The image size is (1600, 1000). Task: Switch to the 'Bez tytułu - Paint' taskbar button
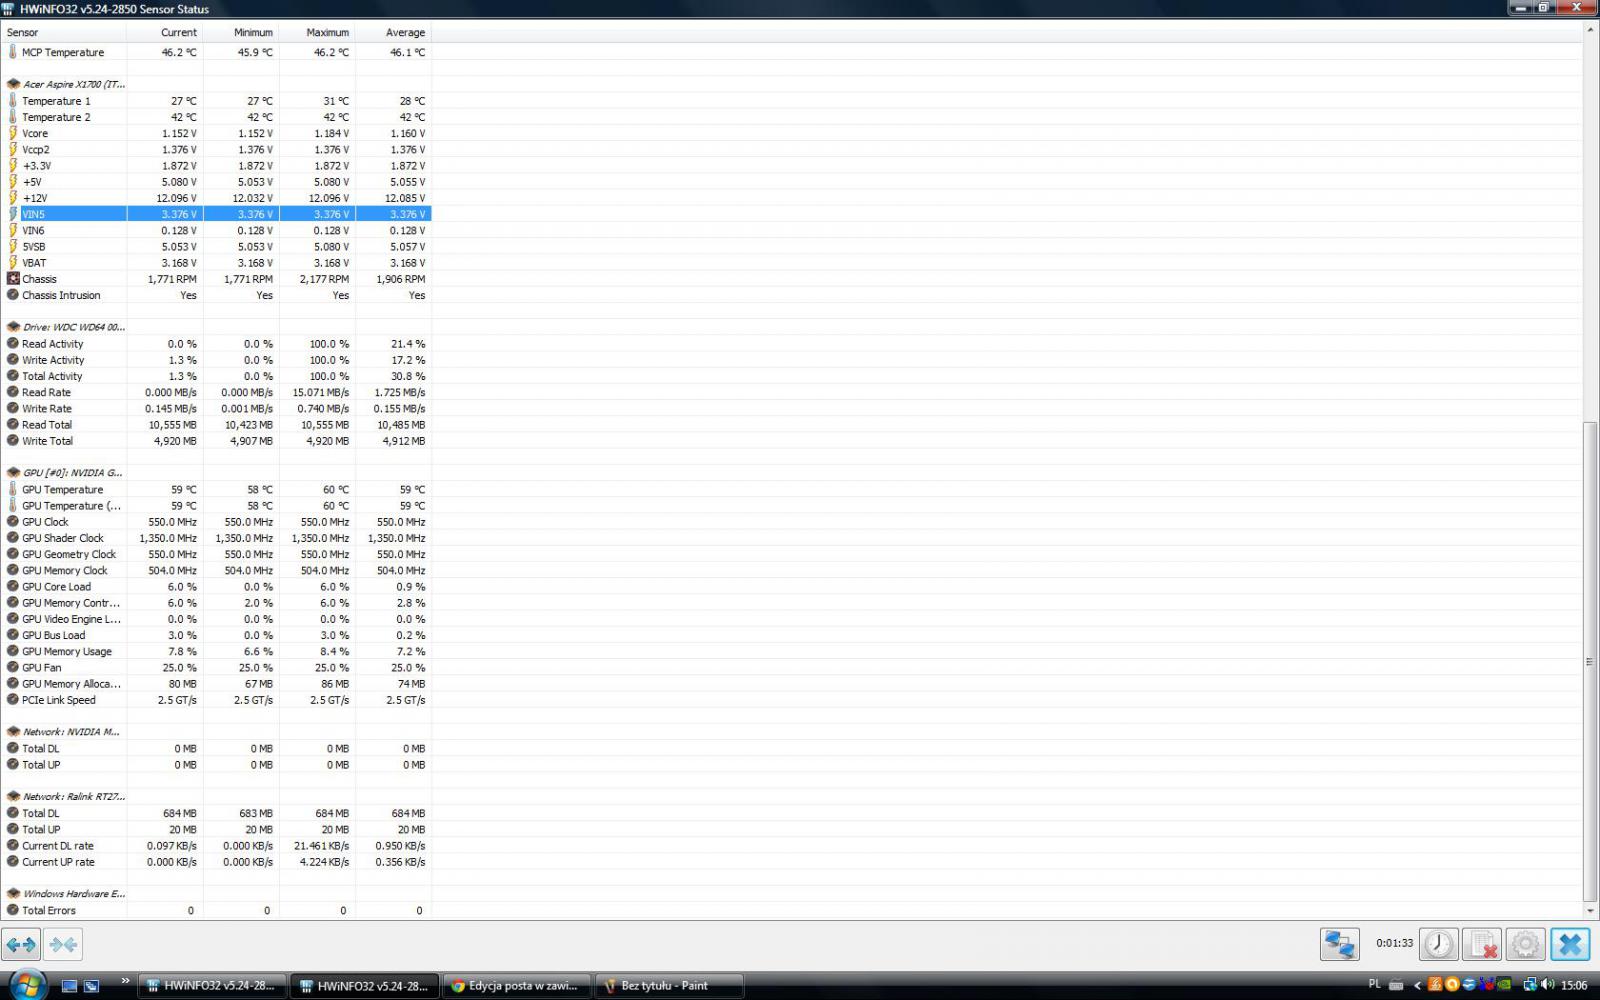(669, 986)
